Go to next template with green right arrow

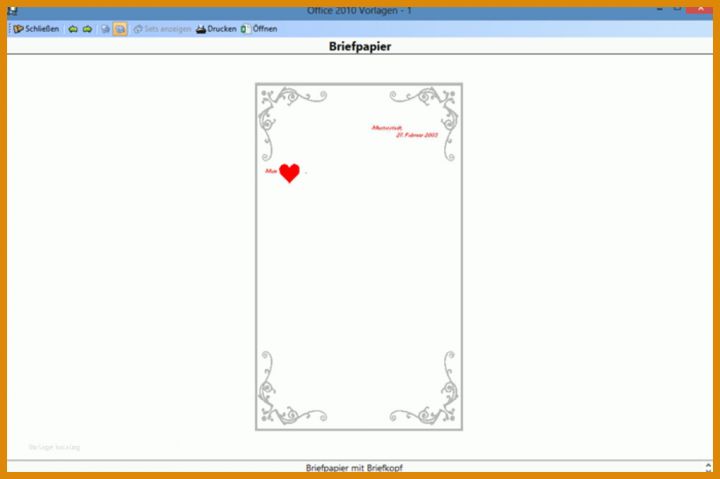tap(87, 29)
